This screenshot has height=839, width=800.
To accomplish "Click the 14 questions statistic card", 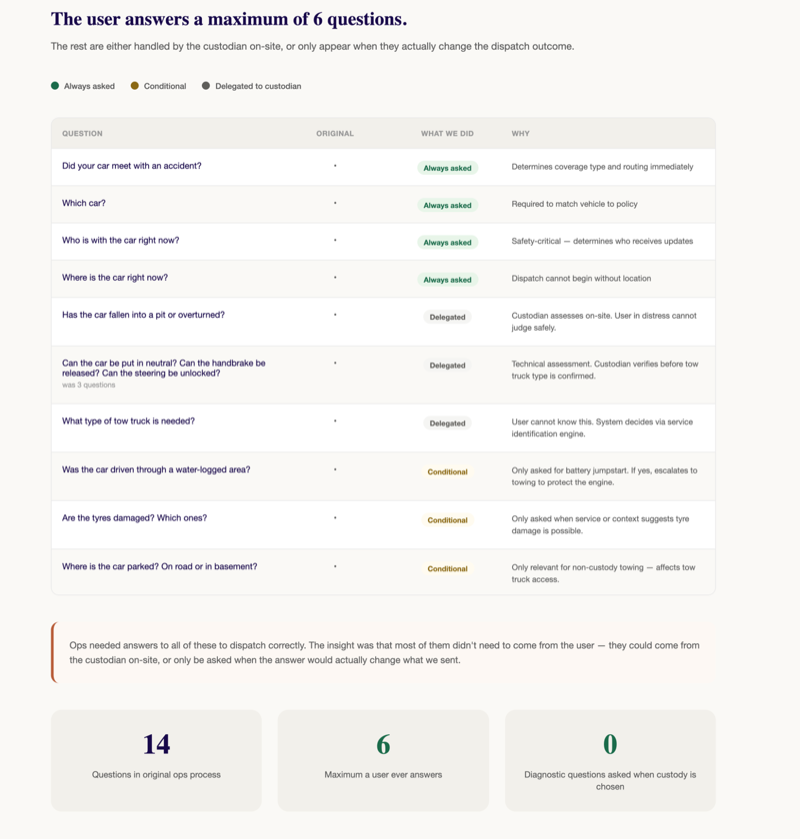I will (156, 760).
